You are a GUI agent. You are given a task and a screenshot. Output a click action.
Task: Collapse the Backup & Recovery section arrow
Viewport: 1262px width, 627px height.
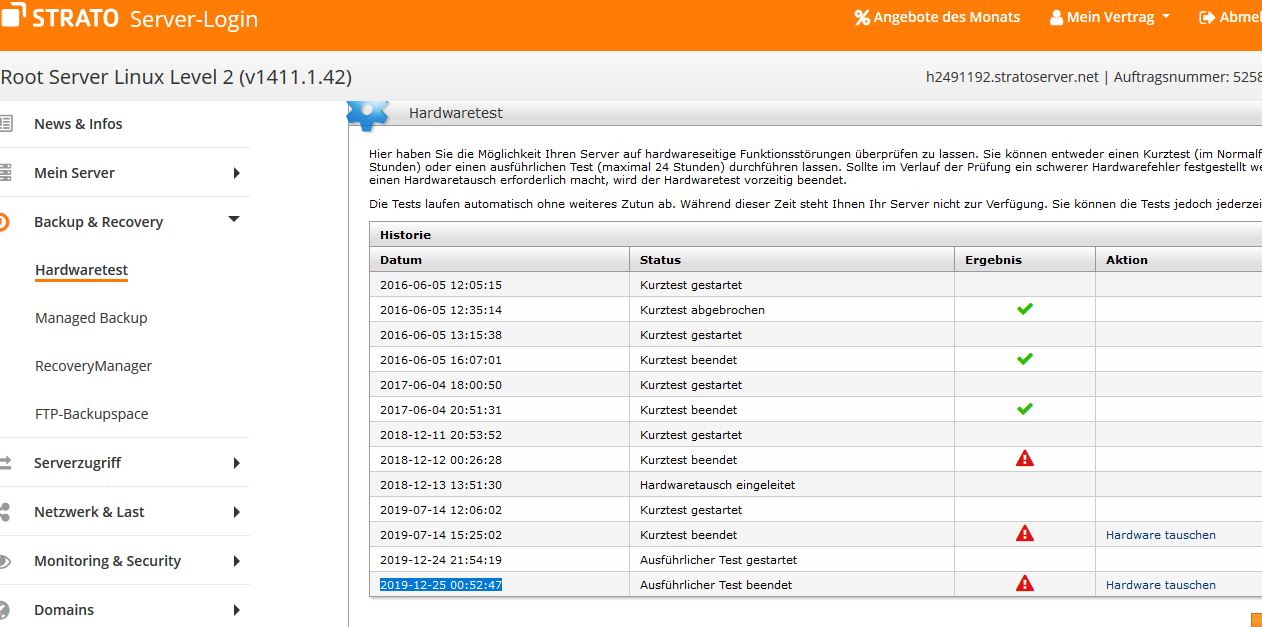click(x=234, y=220)
